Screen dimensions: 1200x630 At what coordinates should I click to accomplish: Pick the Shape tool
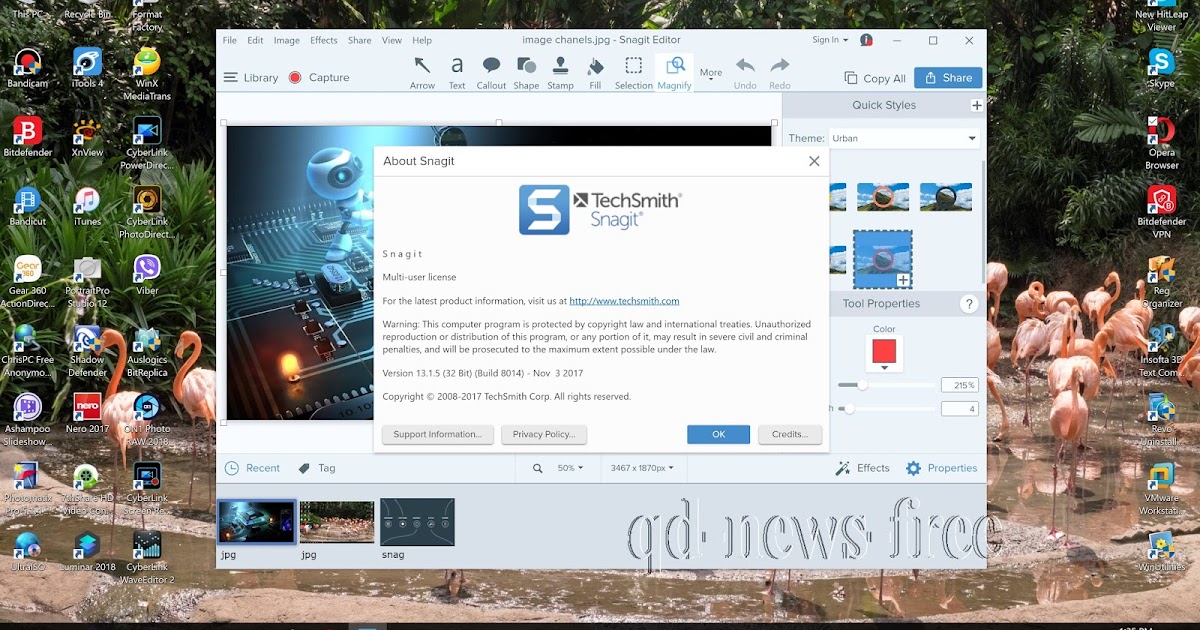pyautogui.click(x=526, y=73)
